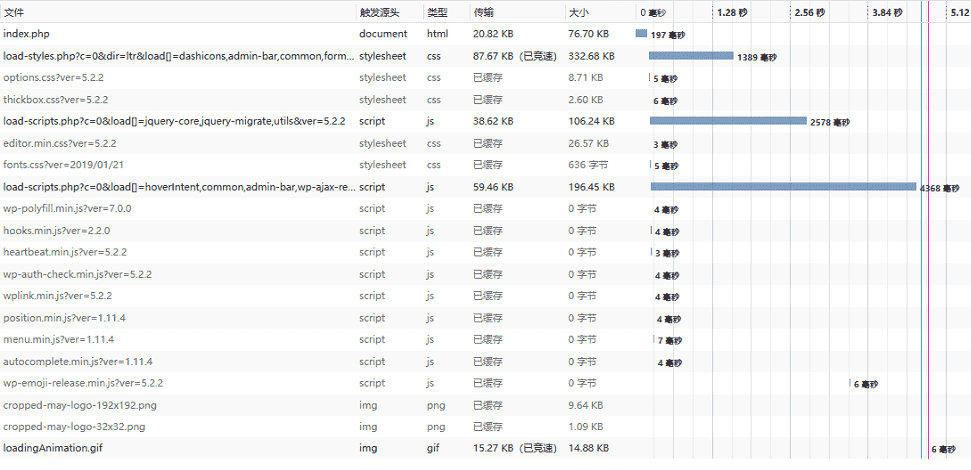
Task: Select cropped-may-logo-192x192.png request
Action: pyautogui.click(x=486, y=405)
